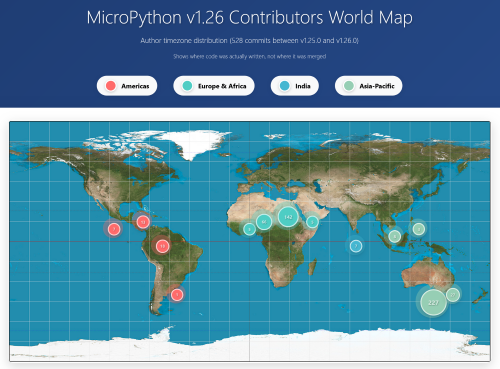Select the blue India bubble in the Indian Ocean
500x369 pixels.
tap(356, 246)
